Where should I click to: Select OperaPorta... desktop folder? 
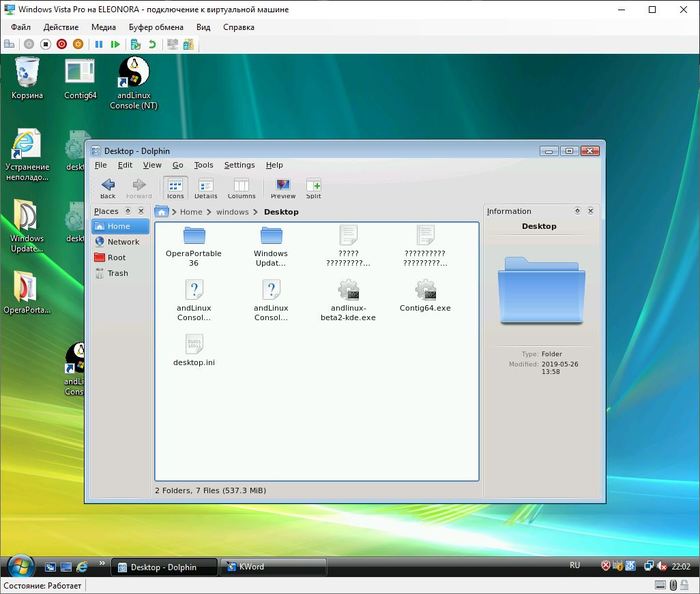click(27, 293)
